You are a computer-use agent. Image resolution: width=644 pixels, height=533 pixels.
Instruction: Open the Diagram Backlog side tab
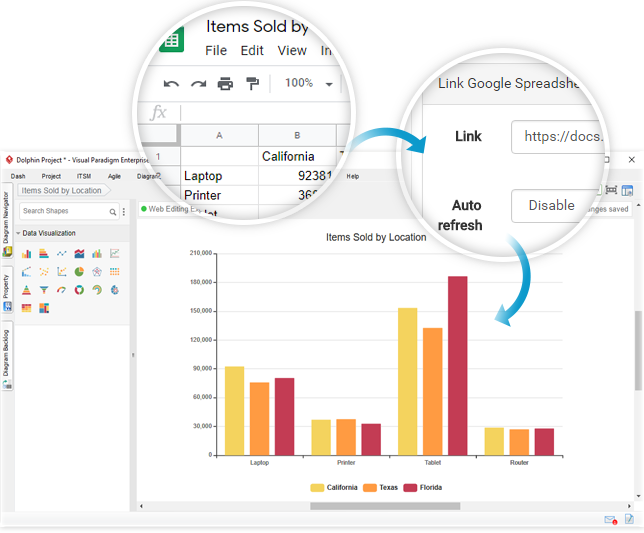7,357
